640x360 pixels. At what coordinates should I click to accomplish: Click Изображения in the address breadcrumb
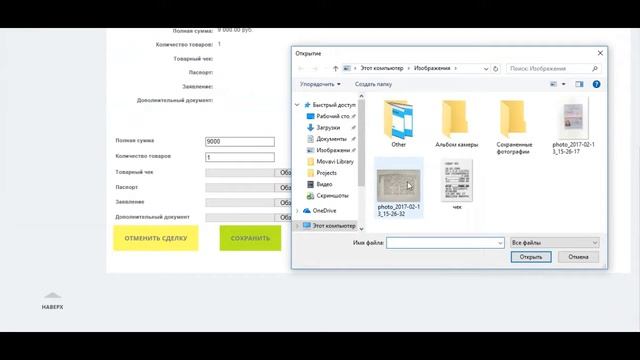pyautogui.click(x=432, y=68)
